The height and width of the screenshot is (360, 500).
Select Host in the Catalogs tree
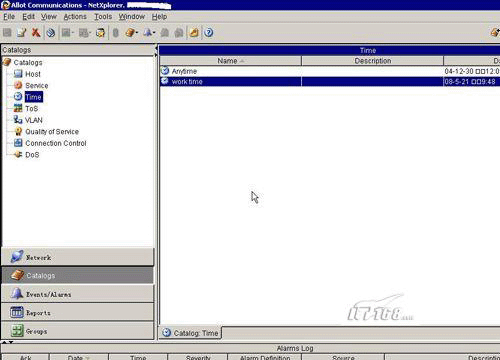(x=33, y=74)
